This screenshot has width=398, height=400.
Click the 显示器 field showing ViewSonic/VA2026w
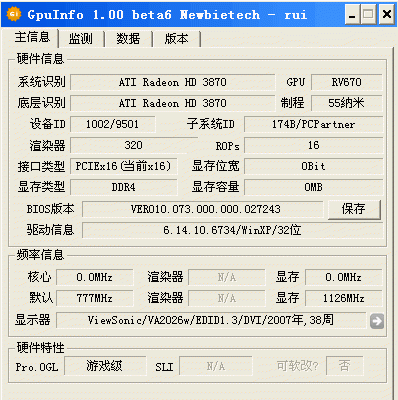click(x=211, y=320)
